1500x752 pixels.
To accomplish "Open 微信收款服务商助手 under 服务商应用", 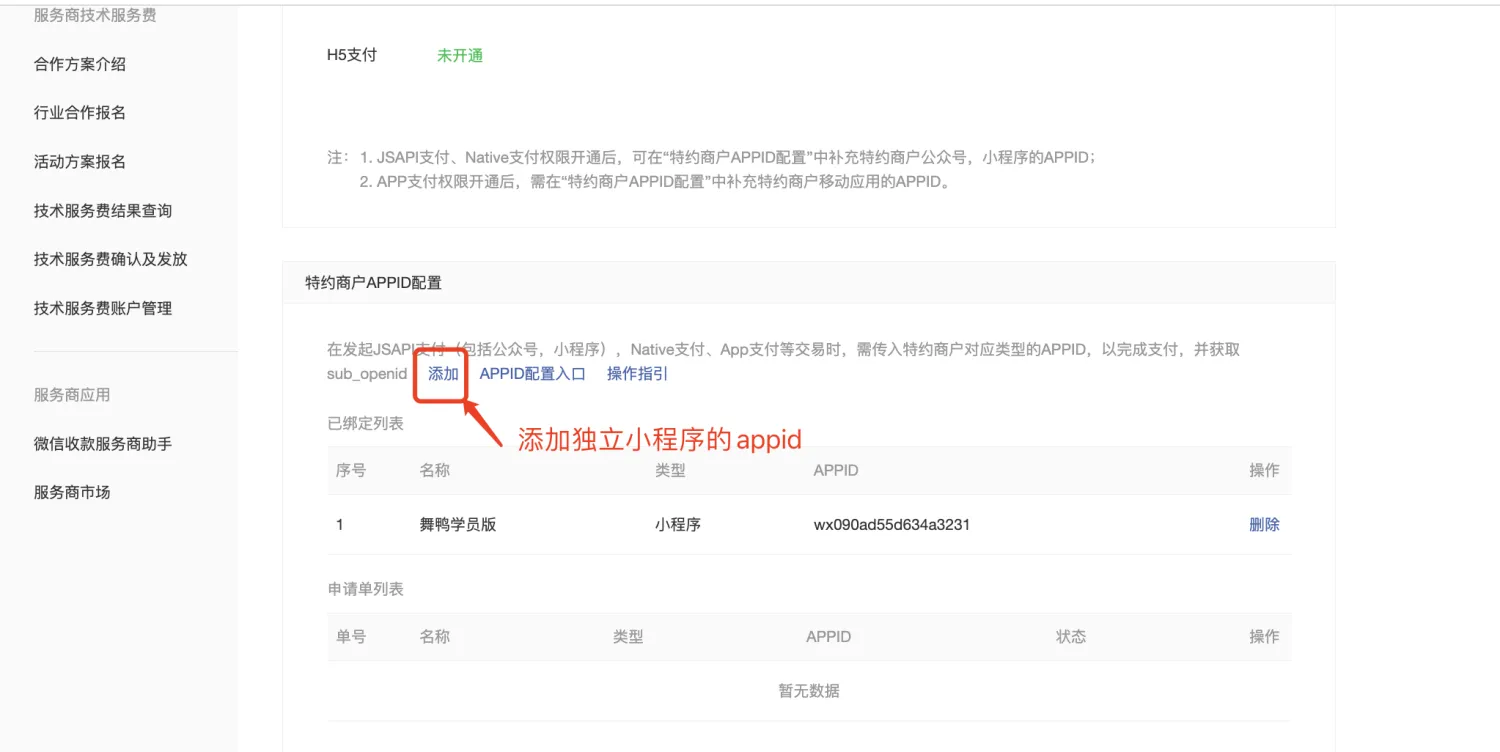I will click(103, 443).
